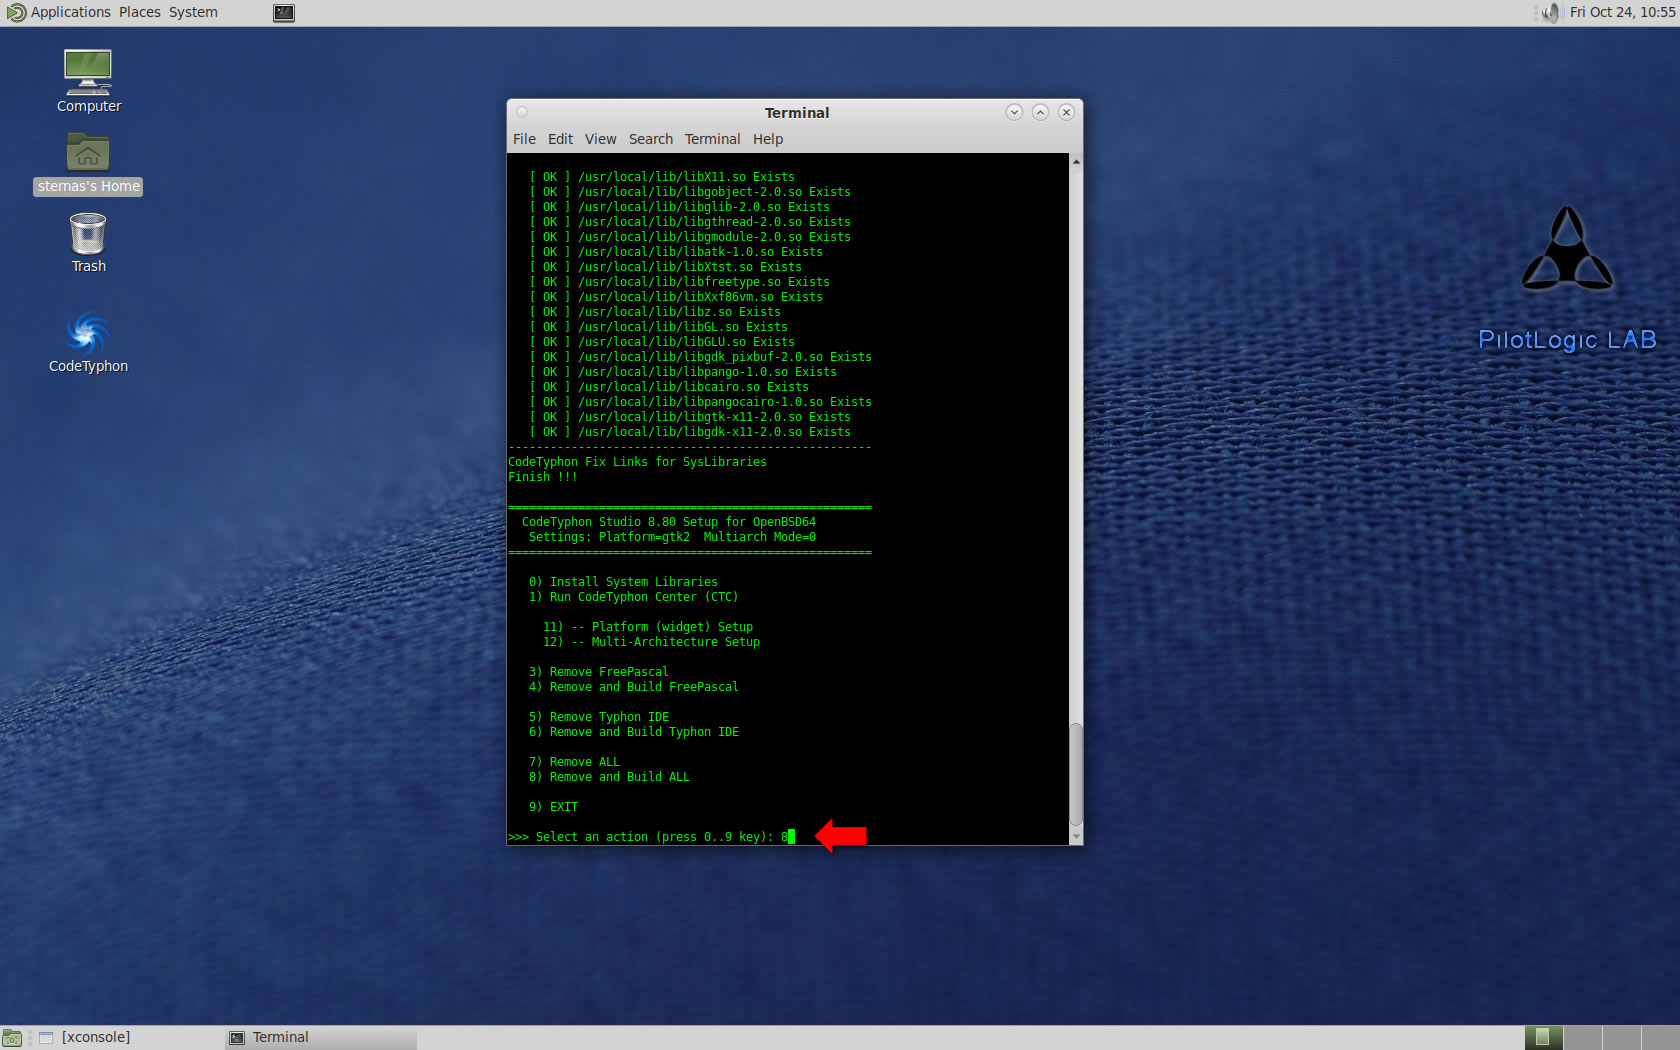Click the show desktop icon in bottom panel

click(x=12, y=1038)
